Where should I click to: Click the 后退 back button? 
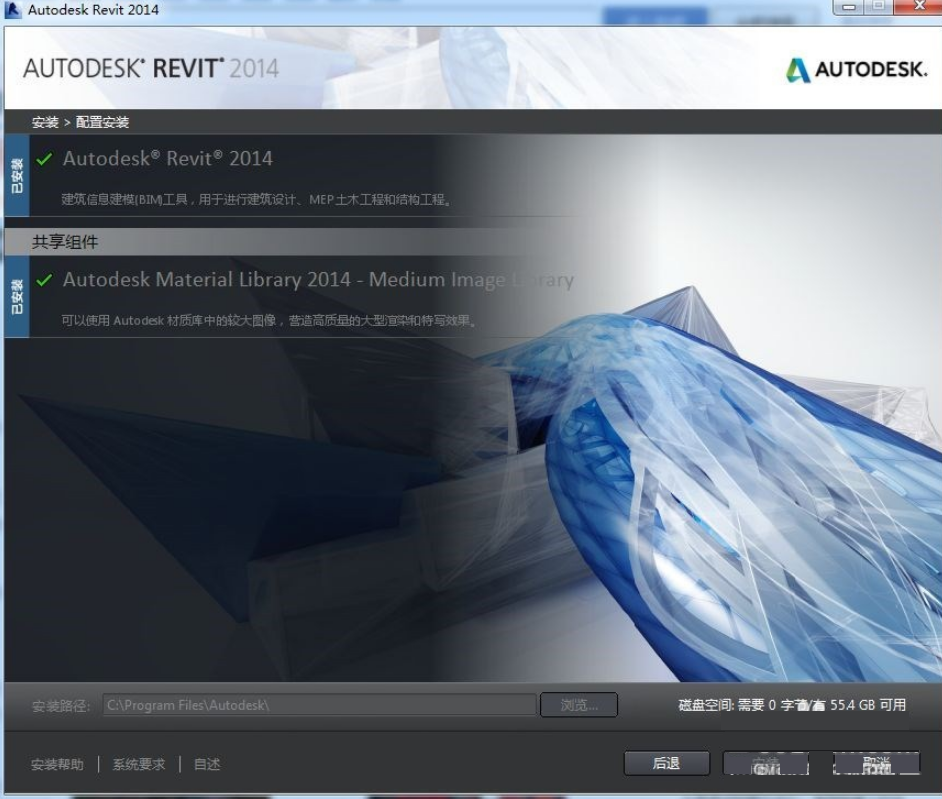[x=667, y=764]
